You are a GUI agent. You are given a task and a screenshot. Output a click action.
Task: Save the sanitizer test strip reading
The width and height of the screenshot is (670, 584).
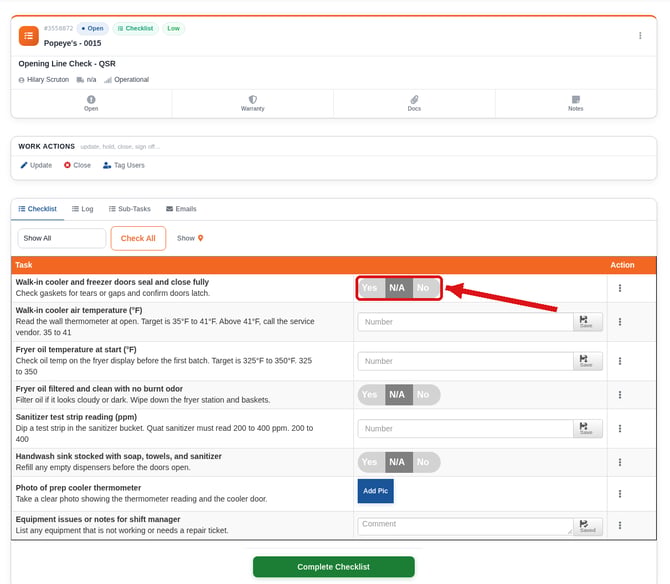tap(588, 428)
